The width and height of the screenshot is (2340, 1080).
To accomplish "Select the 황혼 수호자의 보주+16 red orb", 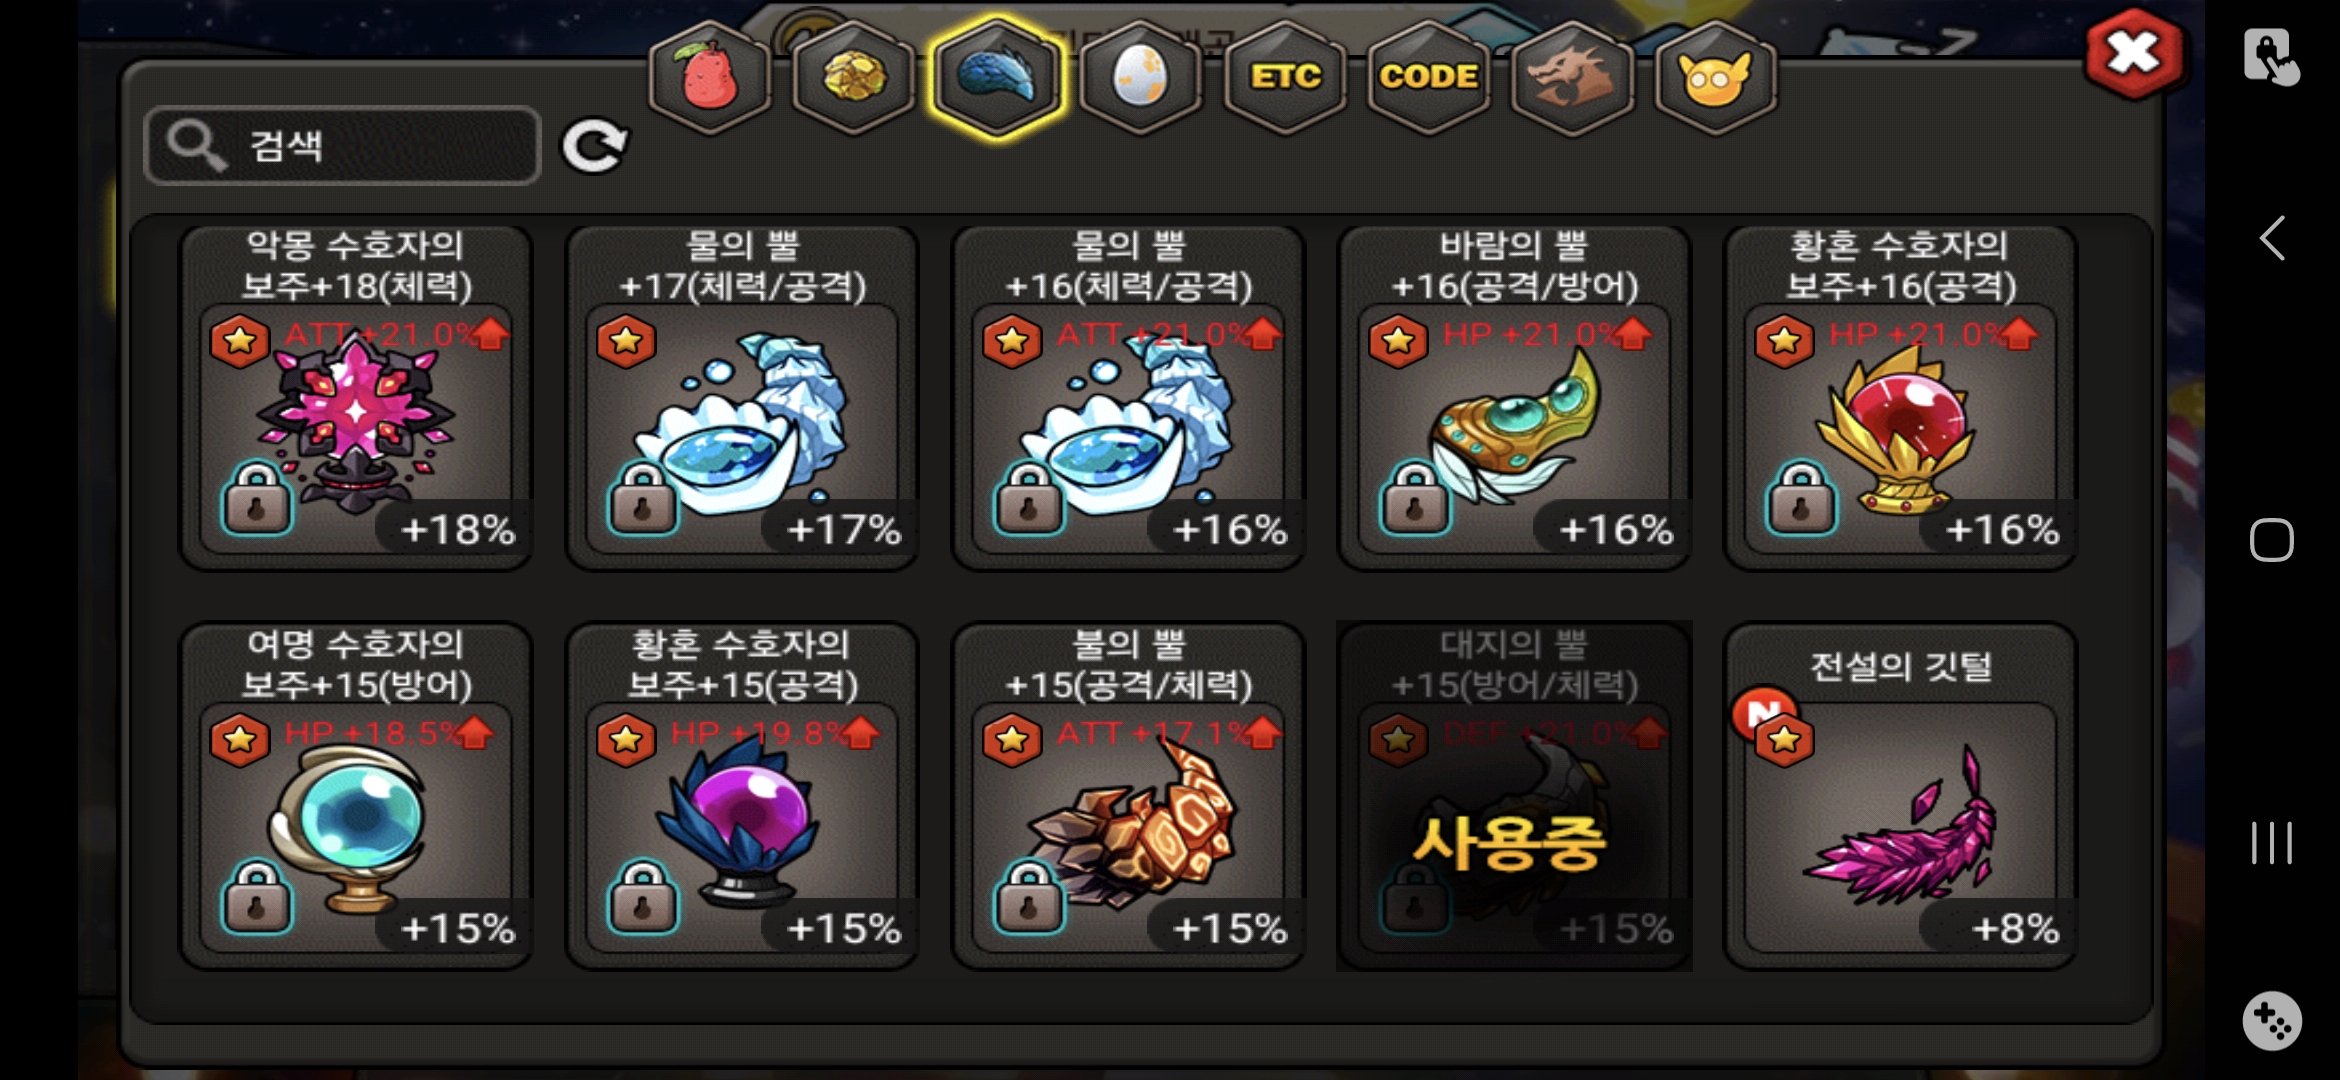I will pos(1900,398).
